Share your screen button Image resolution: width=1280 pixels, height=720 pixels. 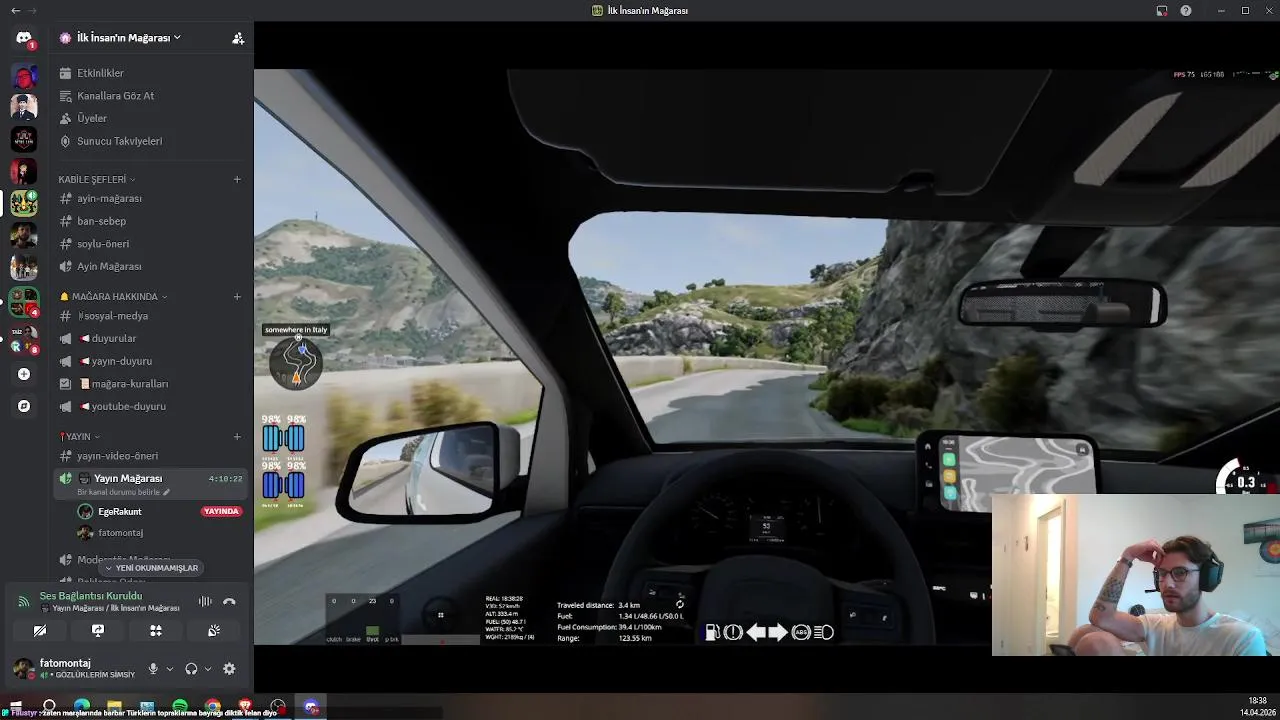(x=98, y=631)
